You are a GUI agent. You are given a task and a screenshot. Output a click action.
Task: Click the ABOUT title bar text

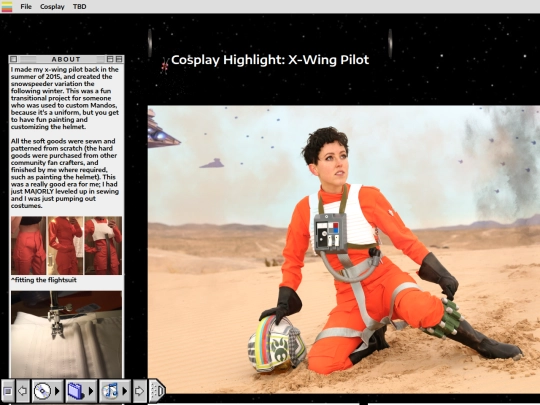pyautogui.click(x=66, y=59)
